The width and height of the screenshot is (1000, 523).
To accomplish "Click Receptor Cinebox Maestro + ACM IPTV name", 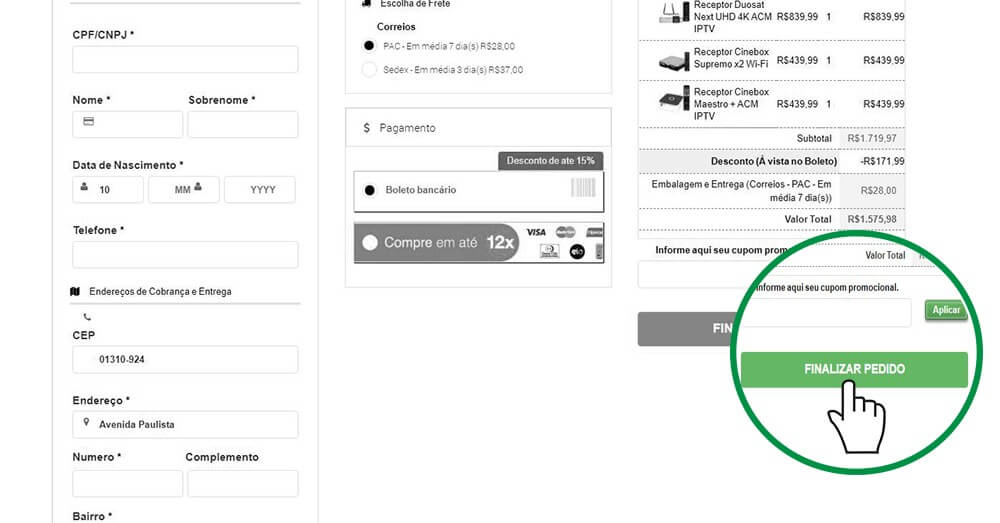I will (x=732, y=104).
